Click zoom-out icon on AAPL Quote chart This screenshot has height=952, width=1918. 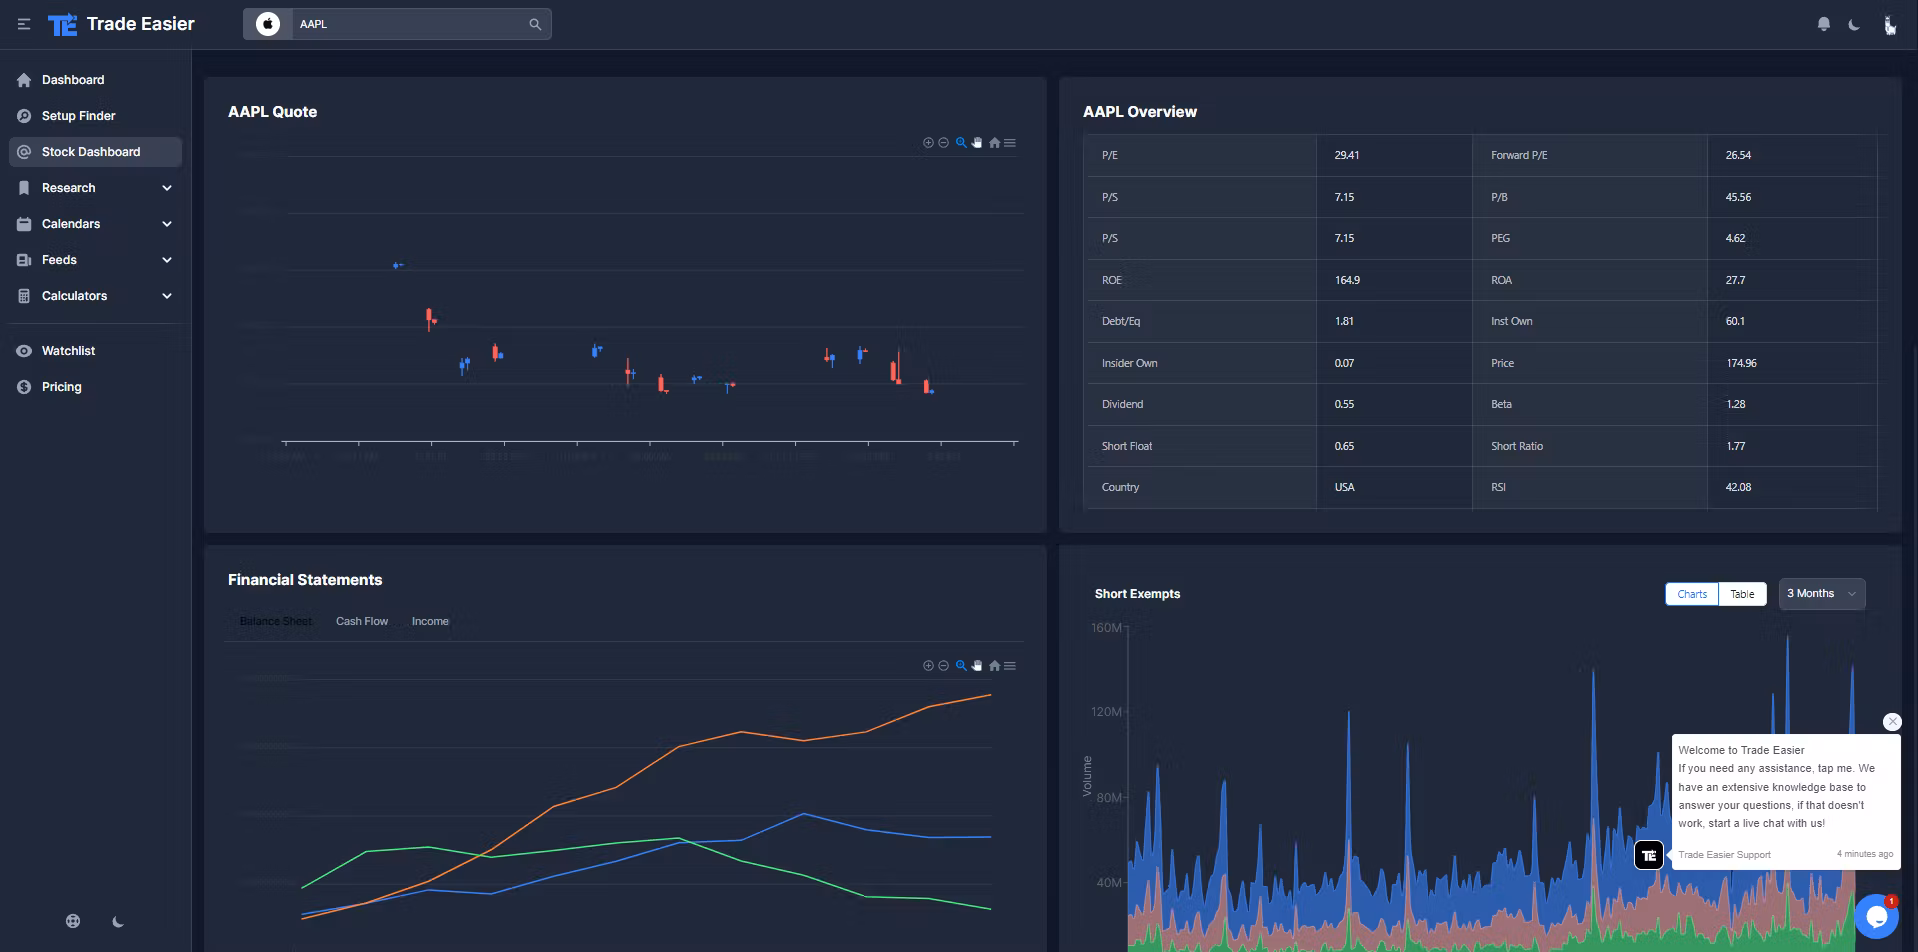coord(943,143)
